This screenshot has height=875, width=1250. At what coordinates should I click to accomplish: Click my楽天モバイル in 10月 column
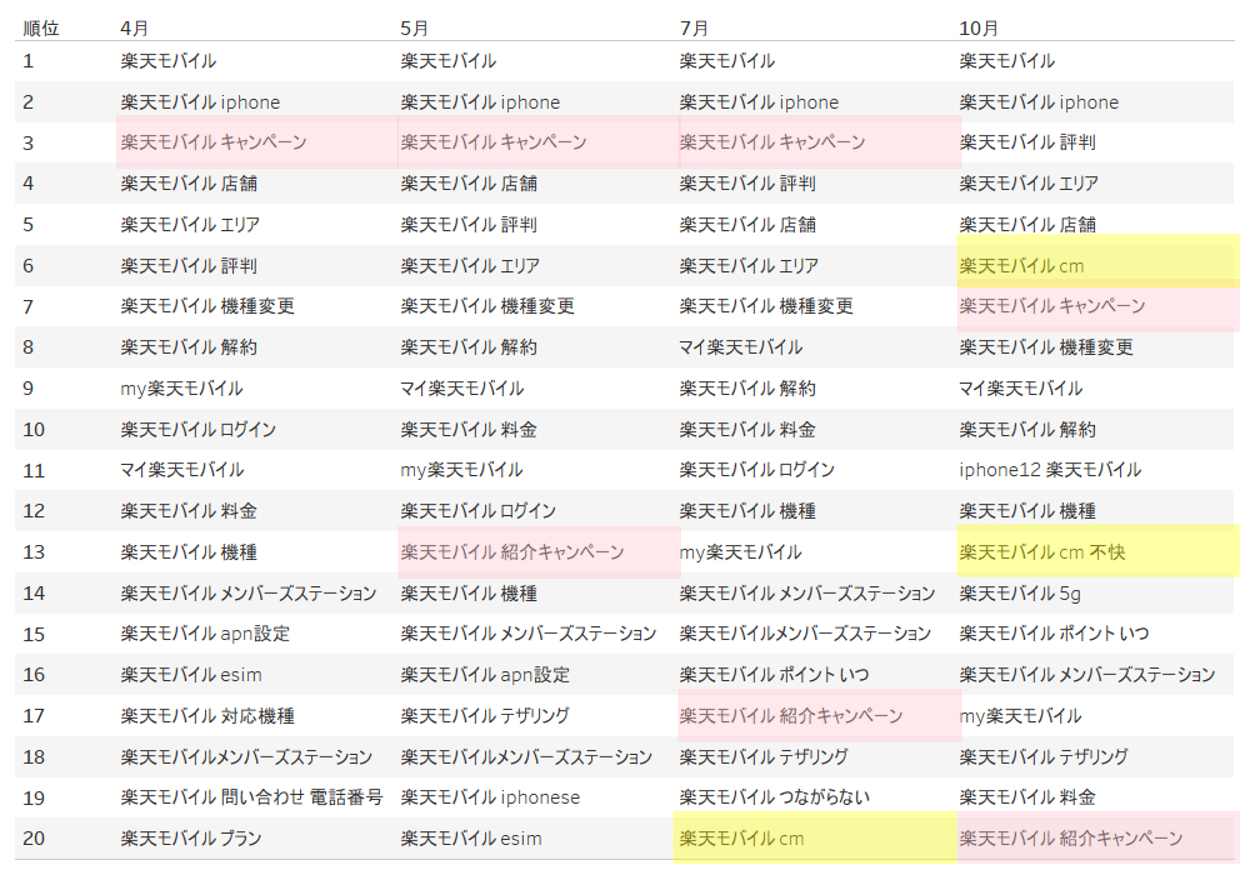pos(1020,716)
